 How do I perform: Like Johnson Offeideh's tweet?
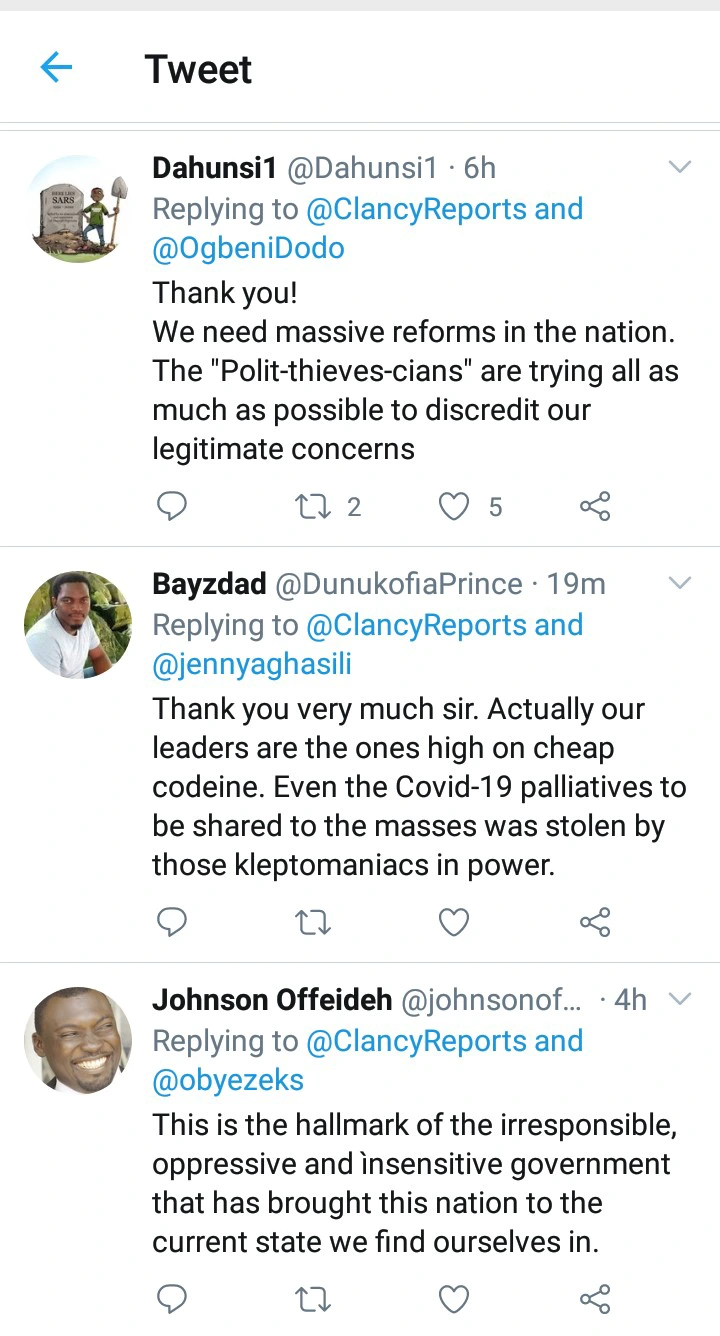point(455,1299)
